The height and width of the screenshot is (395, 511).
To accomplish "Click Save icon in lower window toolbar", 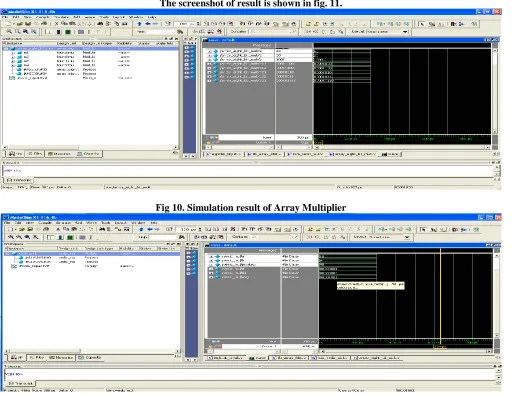I will click(30, 229).
